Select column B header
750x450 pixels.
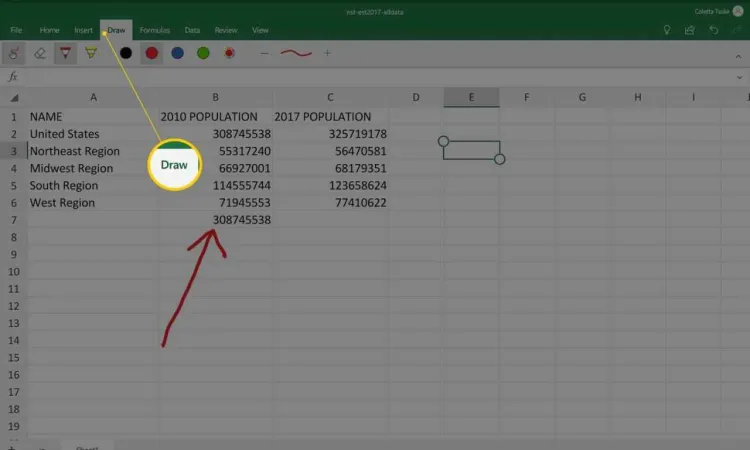tap(215, 98)
